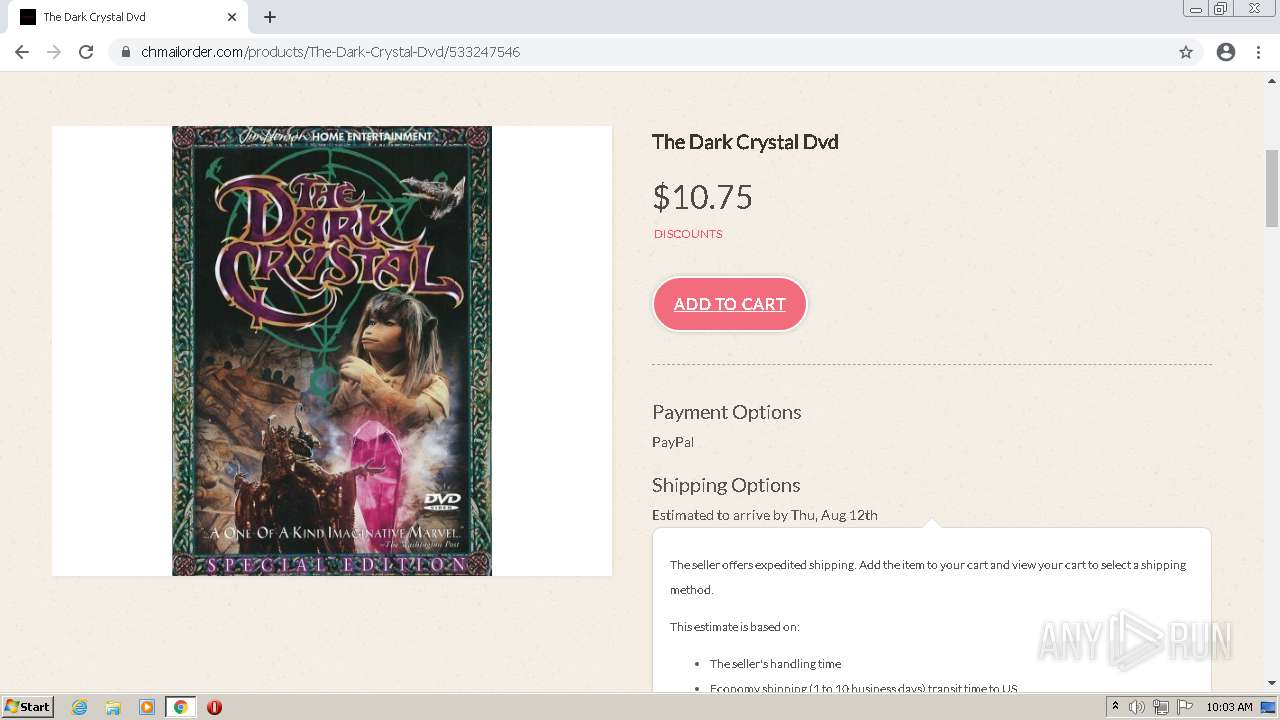
Task: Add the DVD to cart
Action: point(729,304)
